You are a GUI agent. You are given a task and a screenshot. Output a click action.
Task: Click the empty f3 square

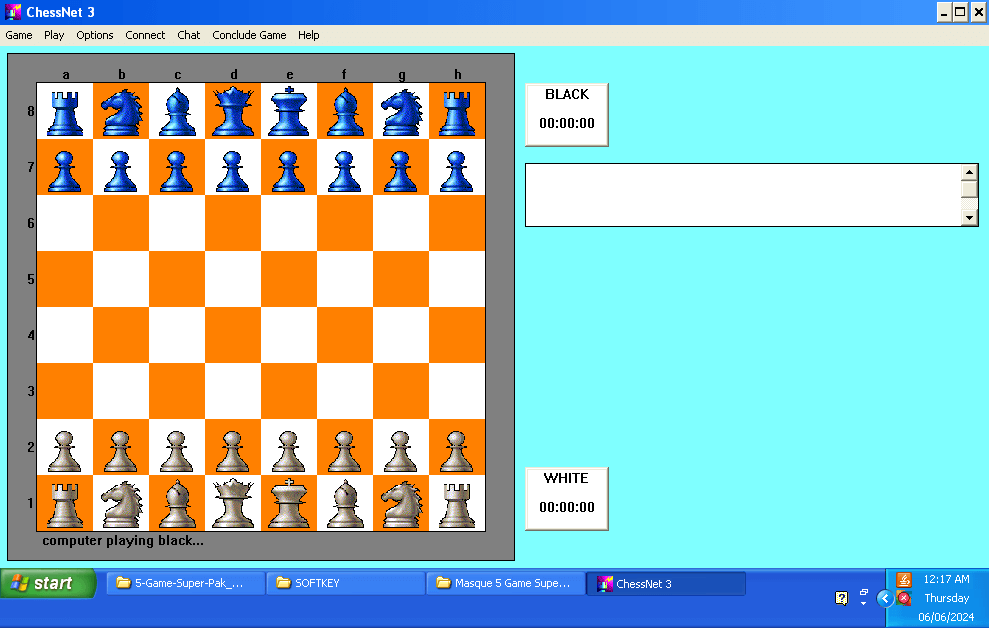point(345,391)
